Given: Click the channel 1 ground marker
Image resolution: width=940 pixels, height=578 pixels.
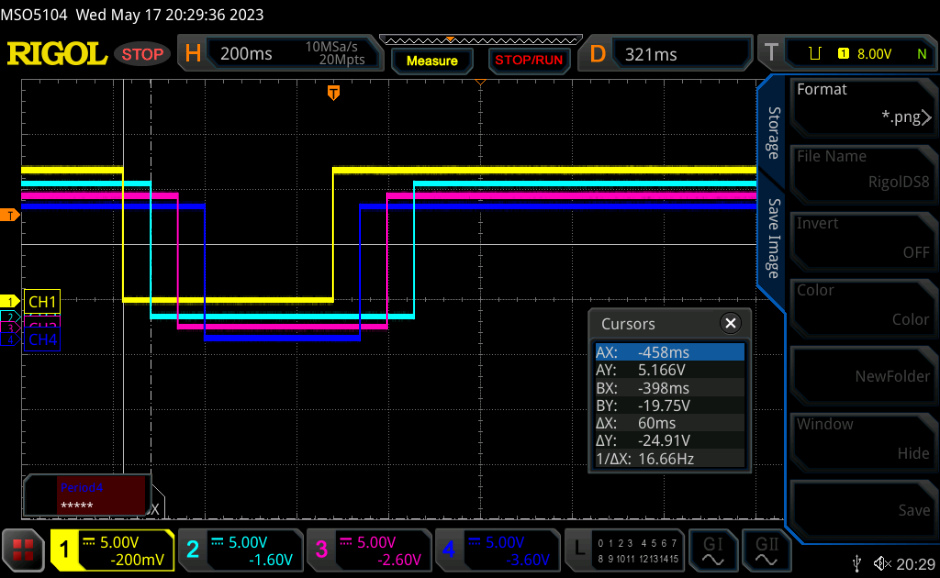Looking at the screenshot, I should pyautogui.click(x=10, y=301).
